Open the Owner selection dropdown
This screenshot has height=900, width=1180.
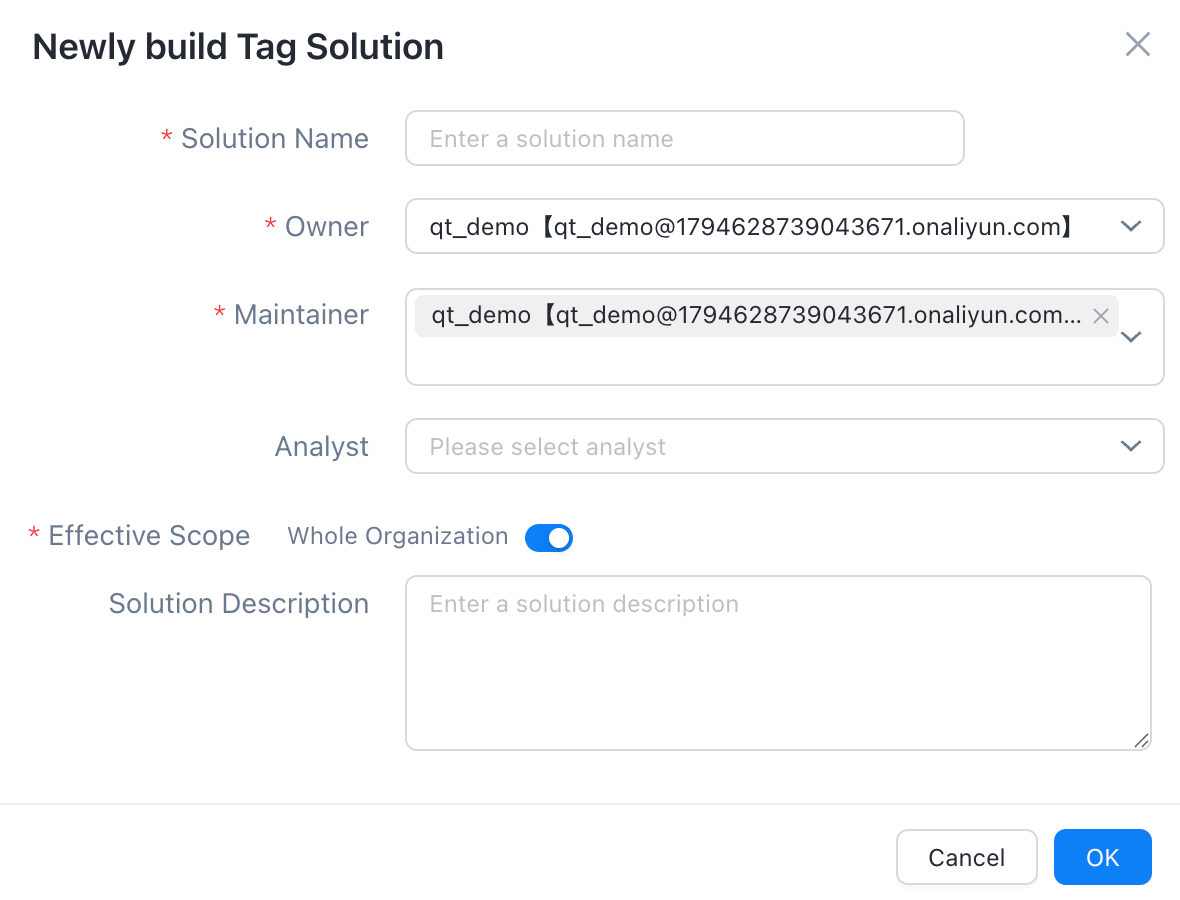coord(784,227)
